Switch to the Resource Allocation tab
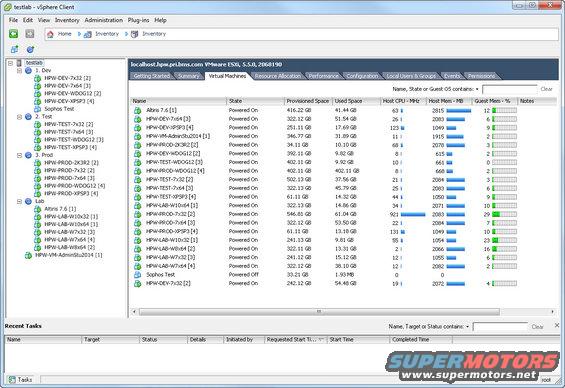The width and height of the screenshot is (565, 388). 277,76
